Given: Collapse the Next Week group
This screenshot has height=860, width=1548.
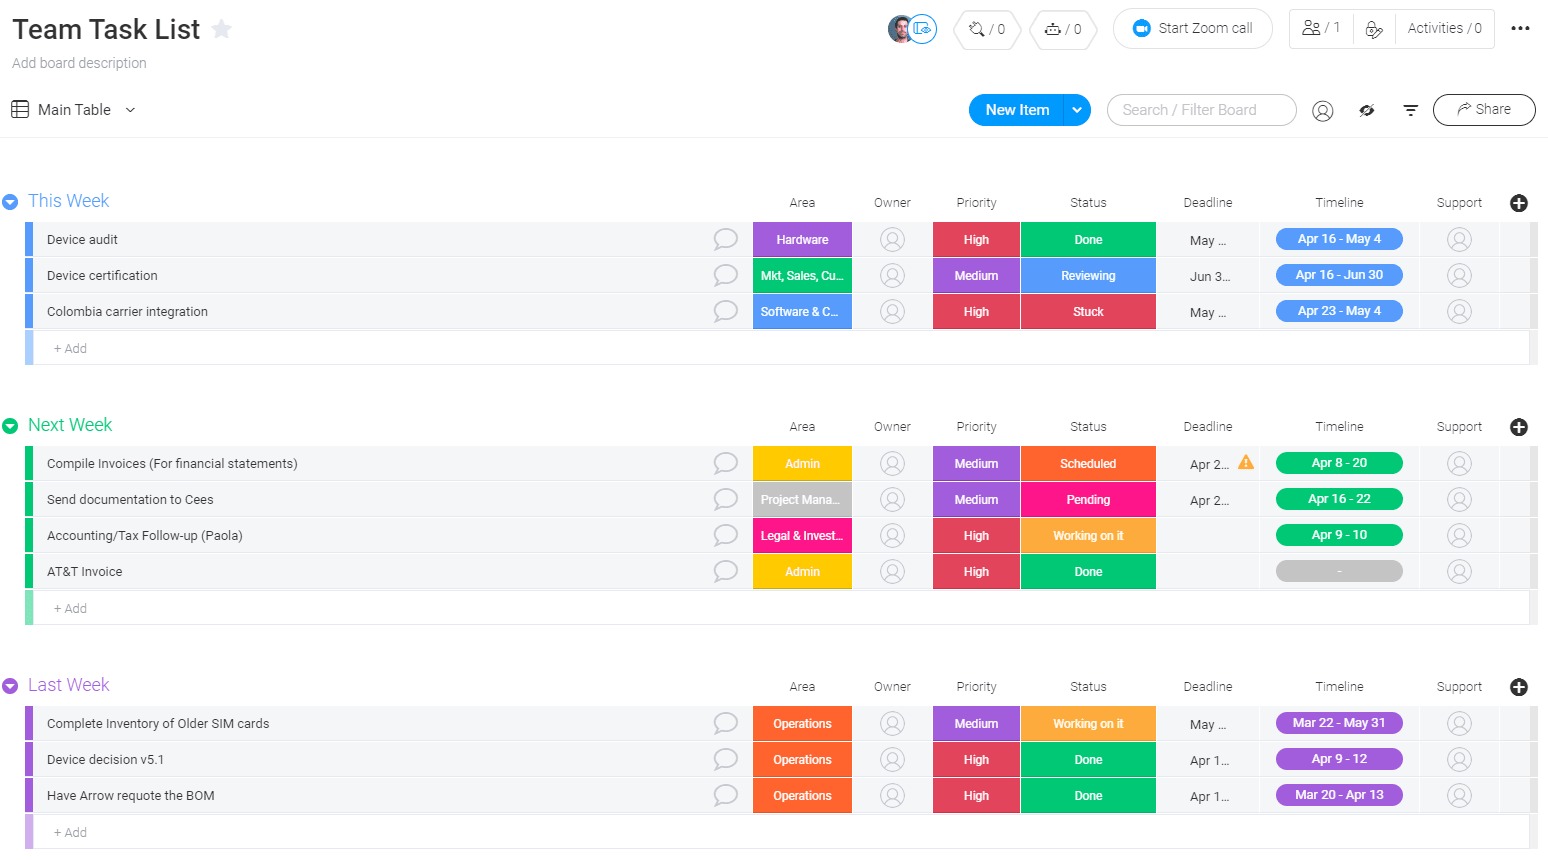Looking at the screenshot, I should [x=10, y=426].
